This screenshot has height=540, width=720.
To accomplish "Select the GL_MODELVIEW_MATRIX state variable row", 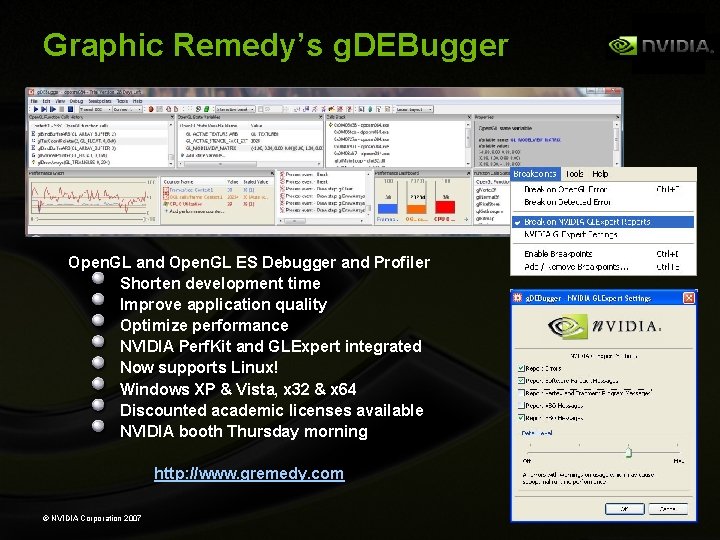I will [x=250, y=148].
